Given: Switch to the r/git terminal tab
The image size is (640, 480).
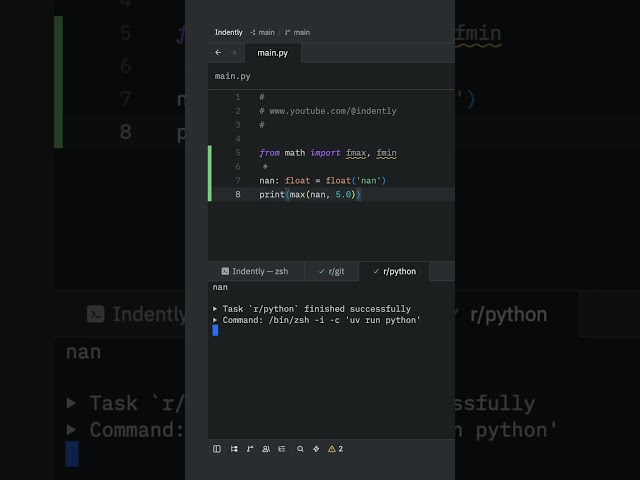Looking at the screenshot, I should coord(331,271).
